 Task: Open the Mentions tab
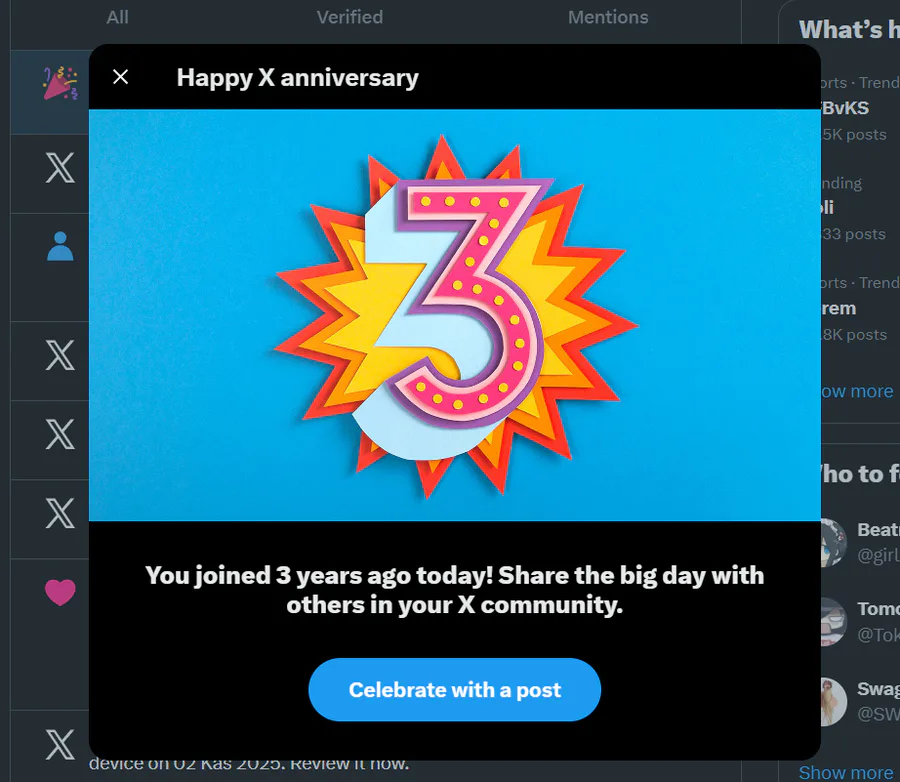point(608,17)
